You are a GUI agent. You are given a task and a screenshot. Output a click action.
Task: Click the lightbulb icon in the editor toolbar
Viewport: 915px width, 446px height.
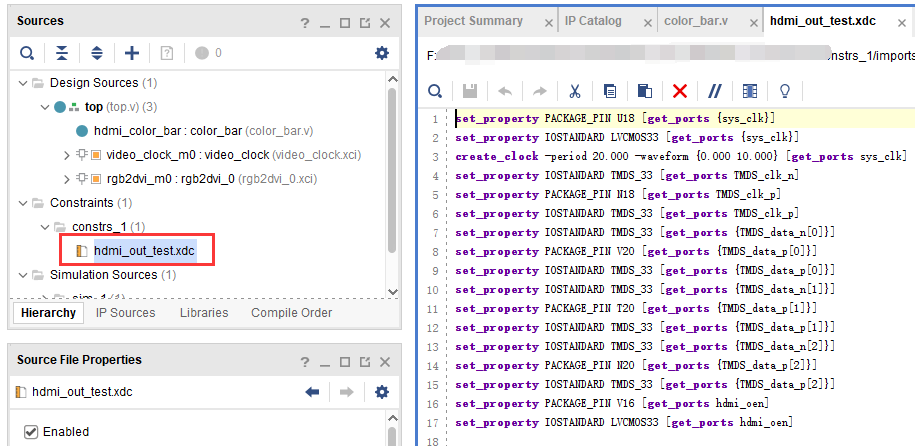[785, 91]
